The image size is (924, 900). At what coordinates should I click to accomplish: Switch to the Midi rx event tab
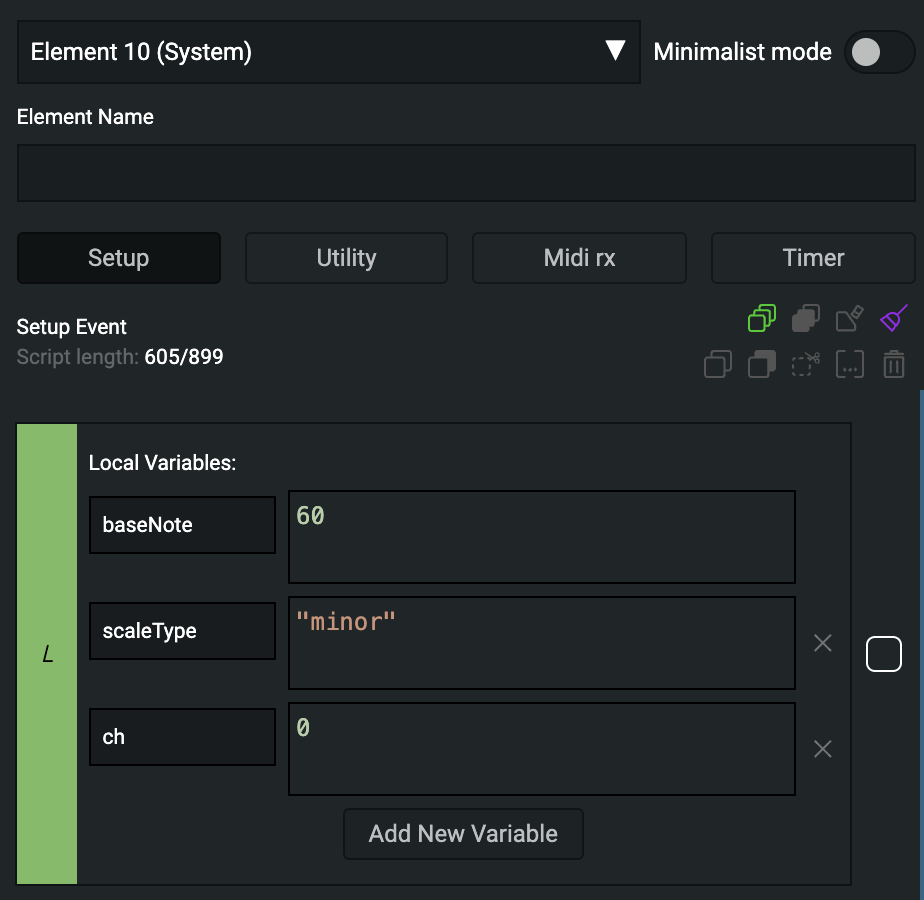(579, 258)
